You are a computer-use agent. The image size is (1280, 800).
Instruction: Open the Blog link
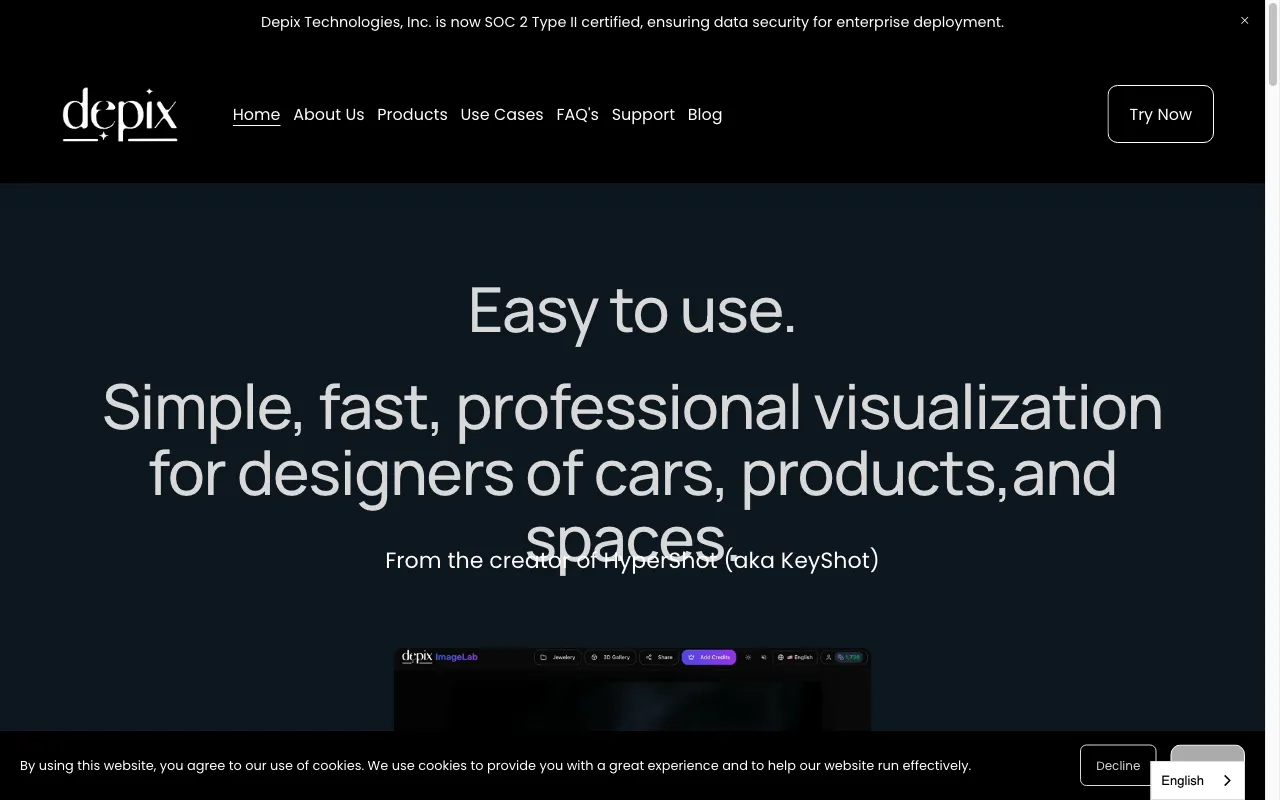coord(705,114)
